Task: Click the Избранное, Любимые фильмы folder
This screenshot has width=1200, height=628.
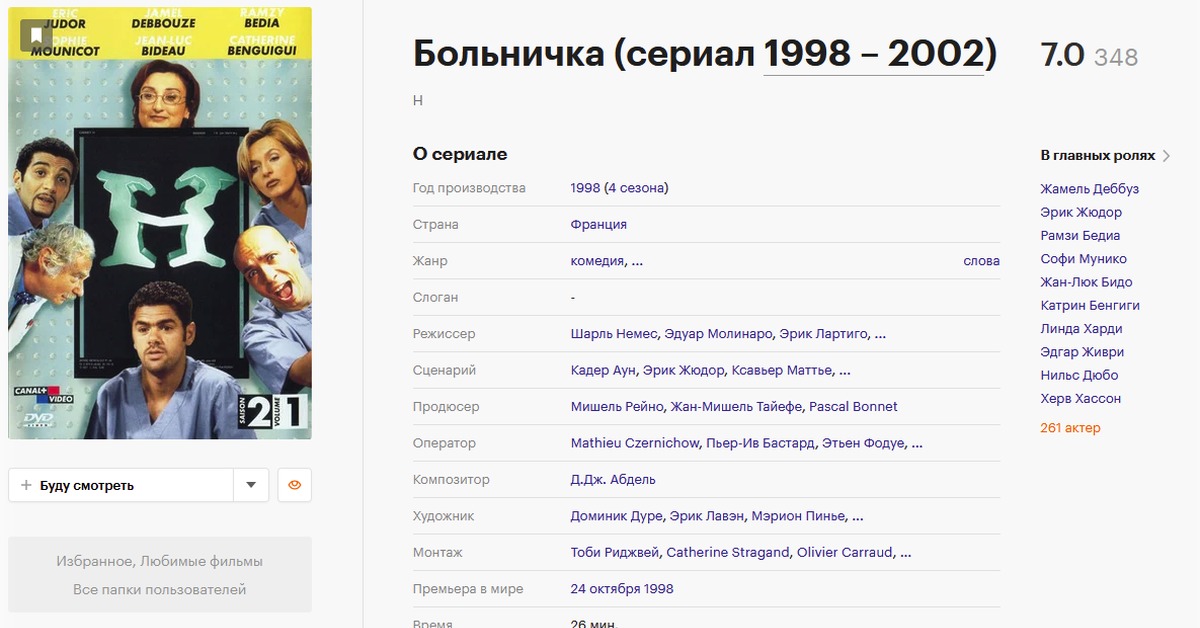Action: pyautogui.click(x=160, y=562)
